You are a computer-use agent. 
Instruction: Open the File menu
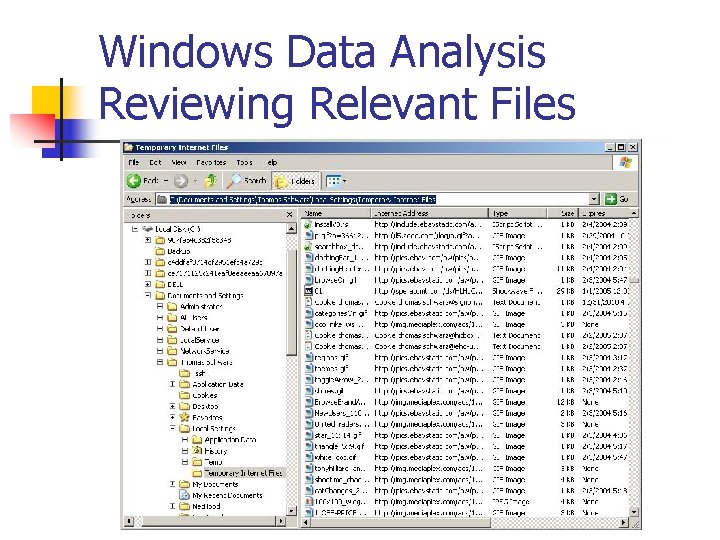coord(134,163)
